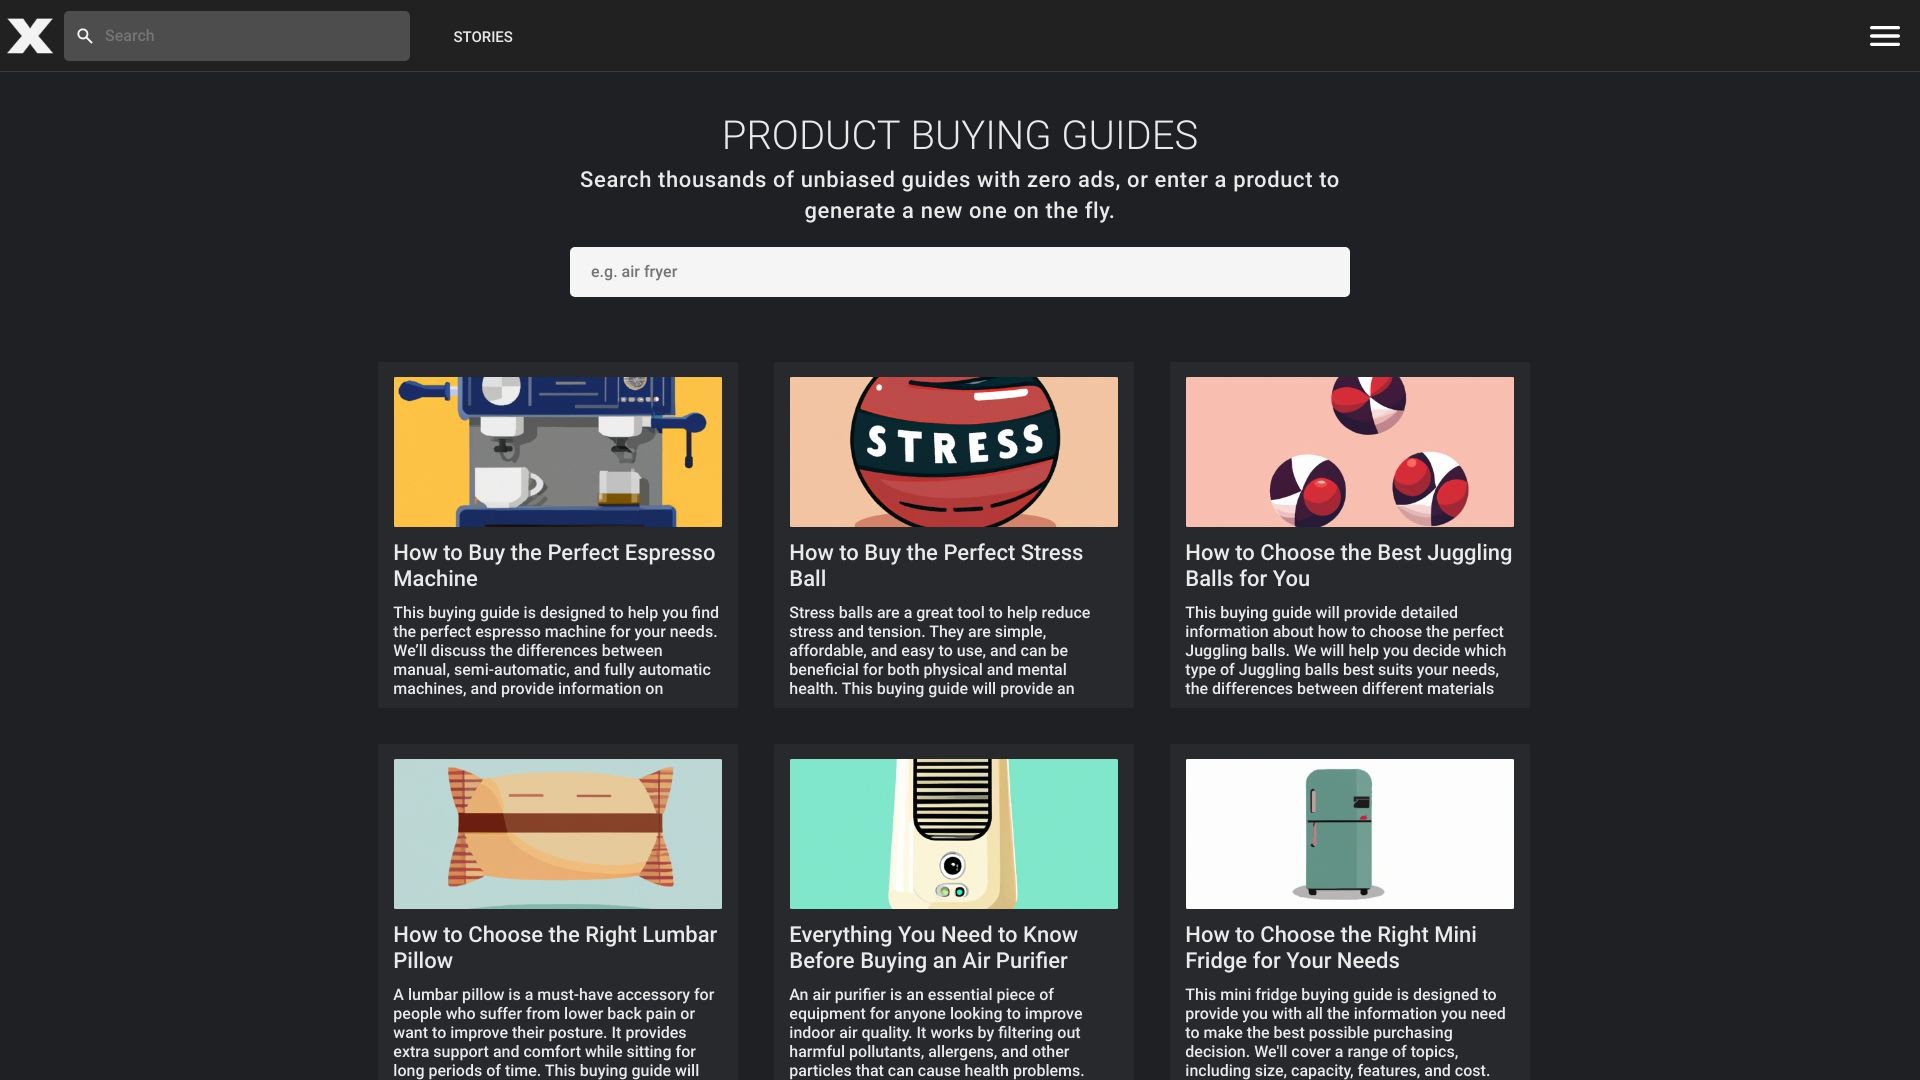
Task: Open 'How to Buy the Perfect Stress Ball'
Action: (x=936, y=565)
